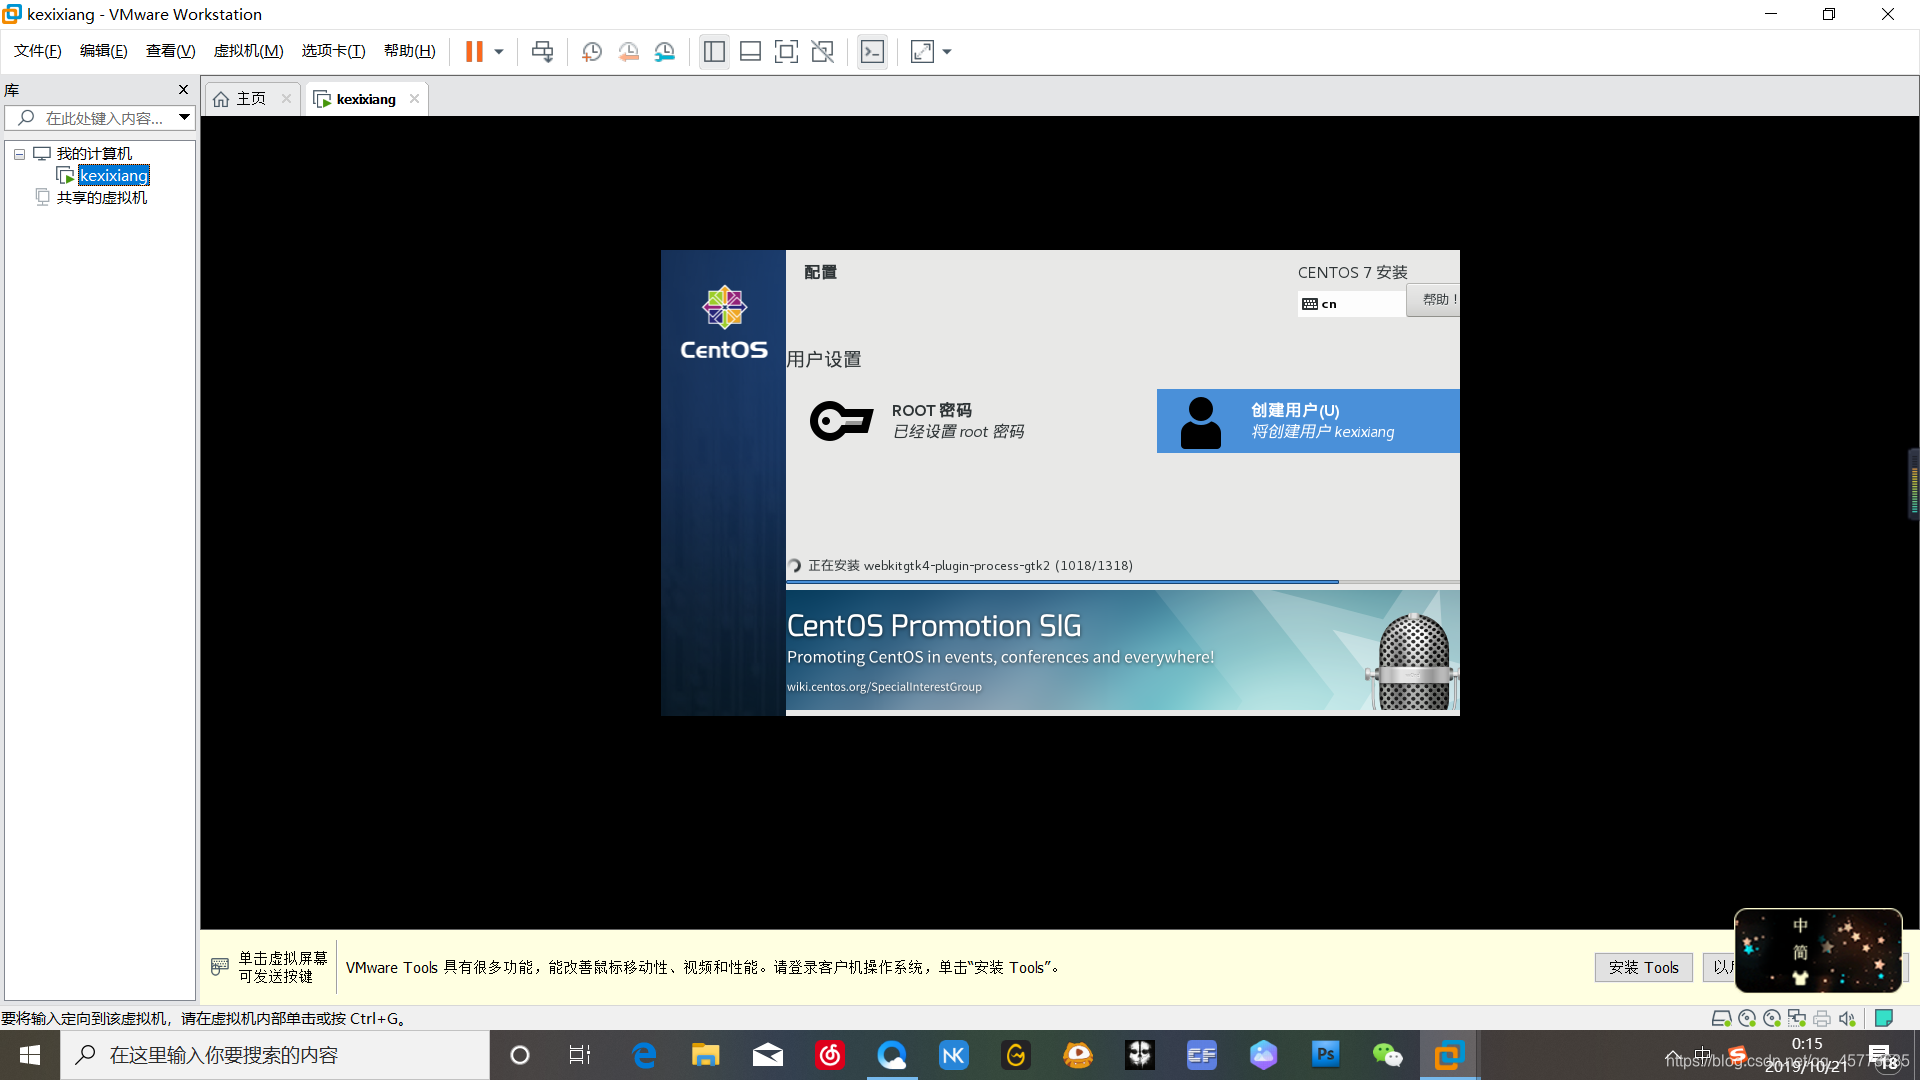
Task: Click the network adapter status icon
Action: pos(1797,1018)
